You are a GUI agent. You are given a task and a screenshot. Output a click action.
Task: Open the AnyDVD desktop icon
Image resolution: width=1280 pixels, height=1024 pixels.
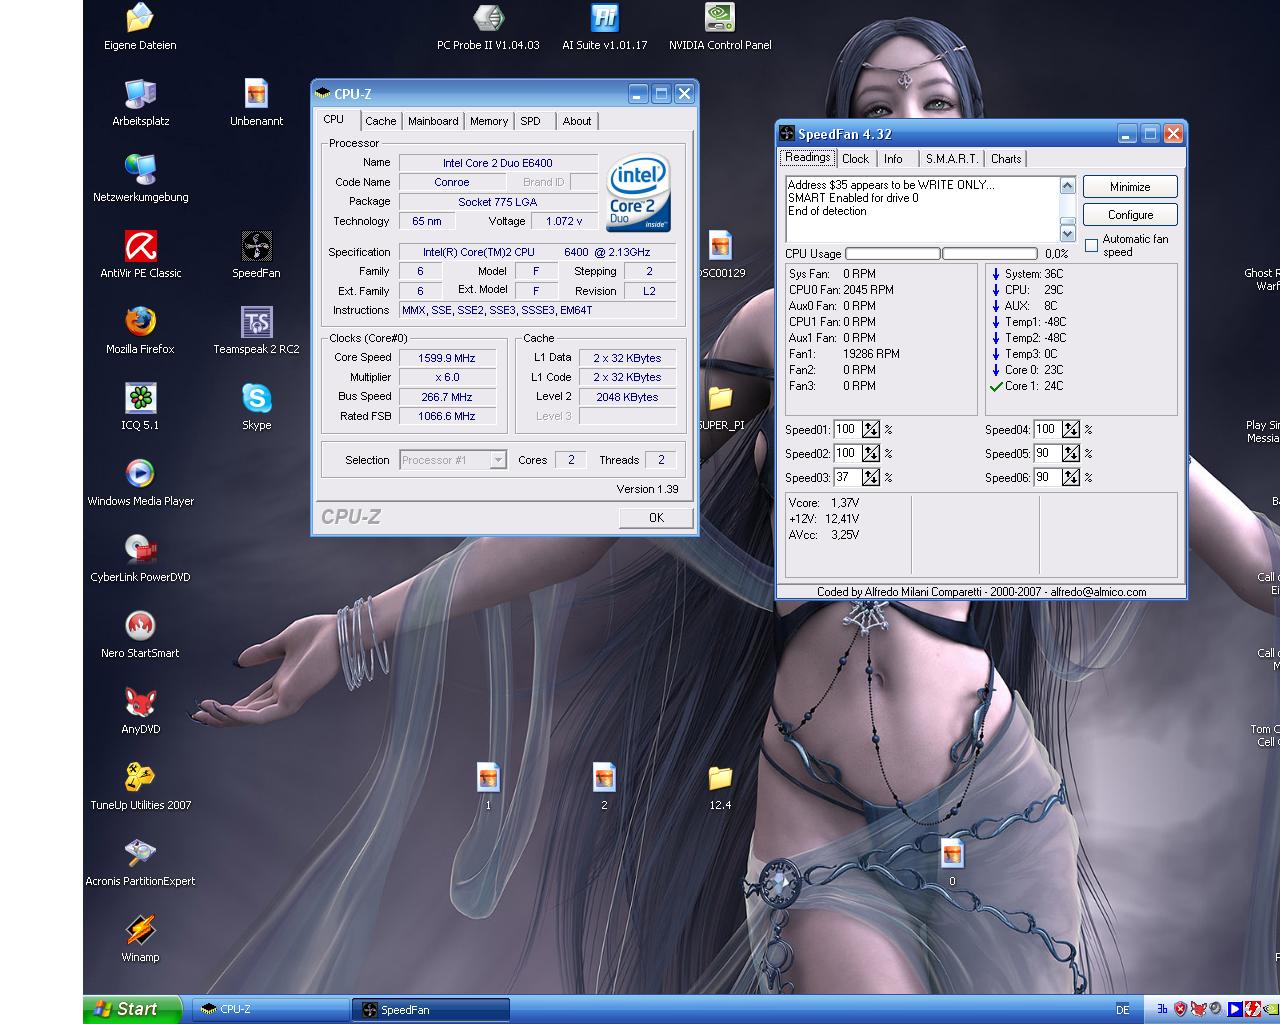point(140,711)
